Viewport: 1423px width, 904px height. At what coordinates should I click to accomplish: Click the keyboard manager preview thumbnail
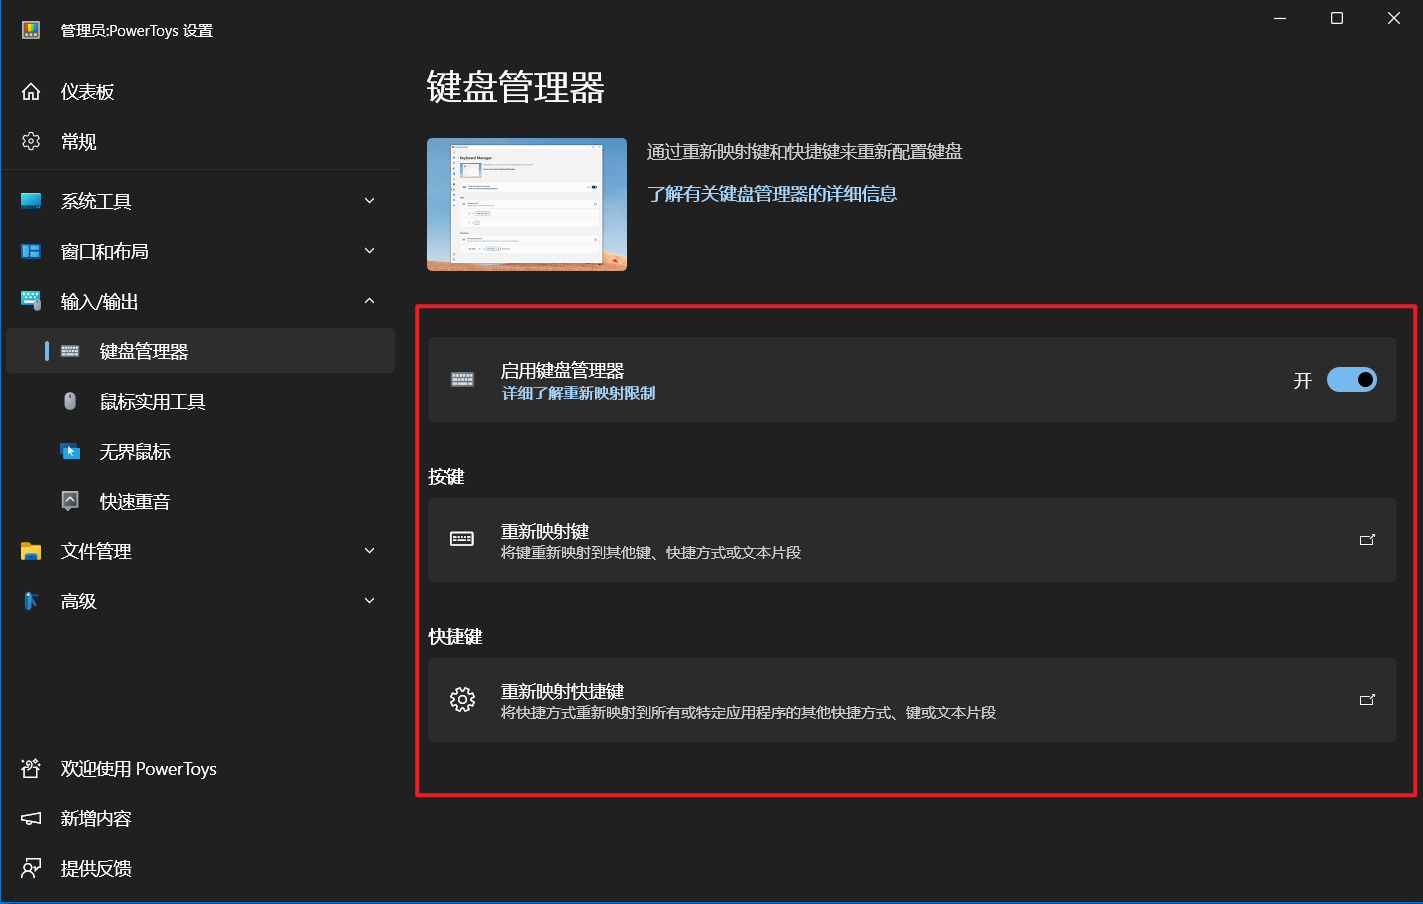click(526, 204)
